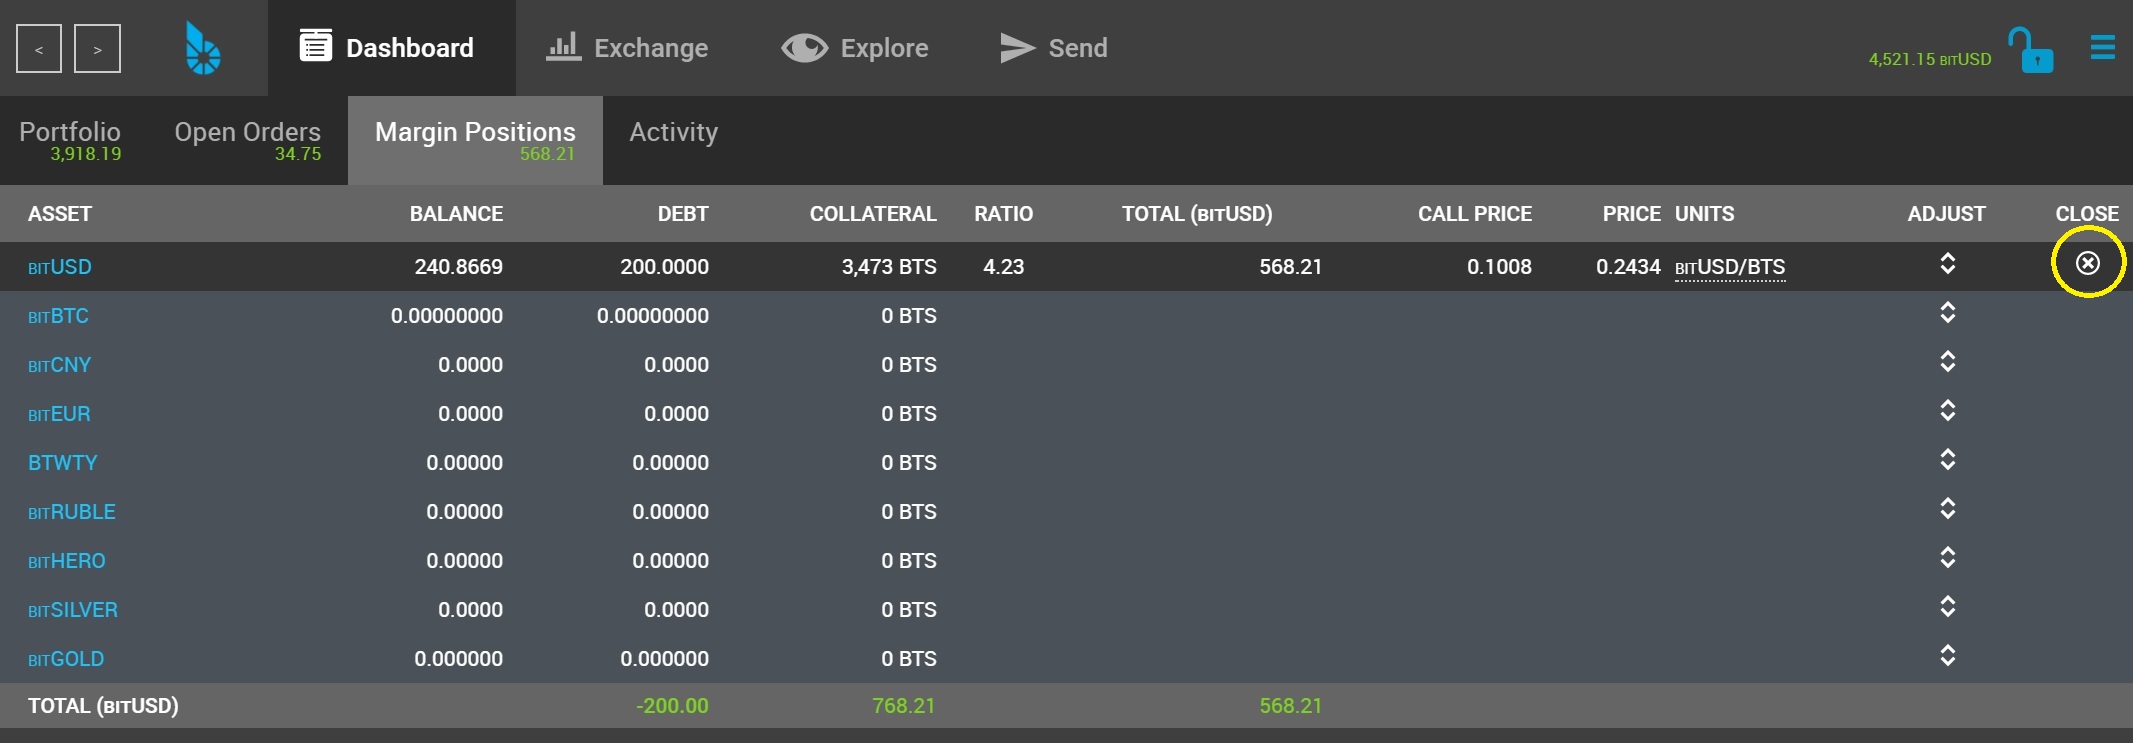This screenshot has height=743, width=2133.
Task: Click the bitUSD/BTS price units link
Action: coord(1730,268)
